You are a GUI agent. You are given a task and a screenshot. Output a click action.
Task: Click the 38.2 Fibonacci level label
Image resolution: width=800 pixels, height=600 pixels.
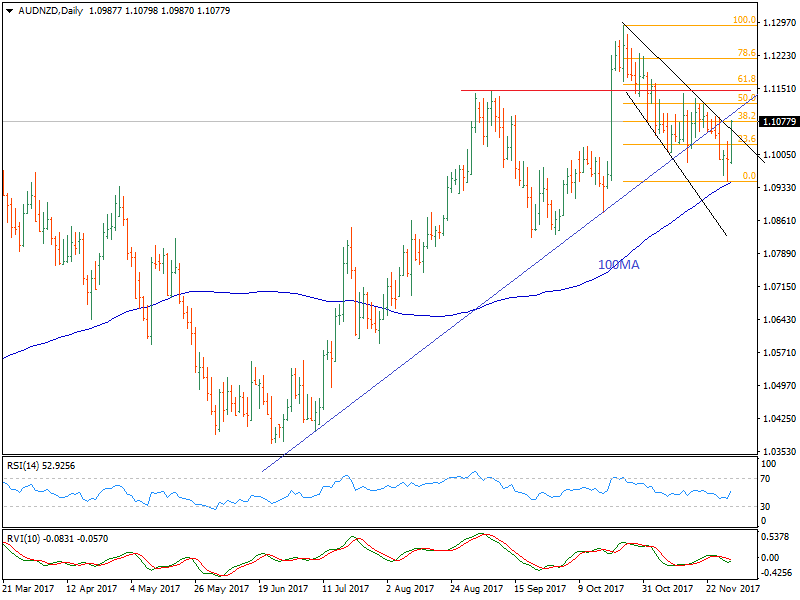[745, 116]
